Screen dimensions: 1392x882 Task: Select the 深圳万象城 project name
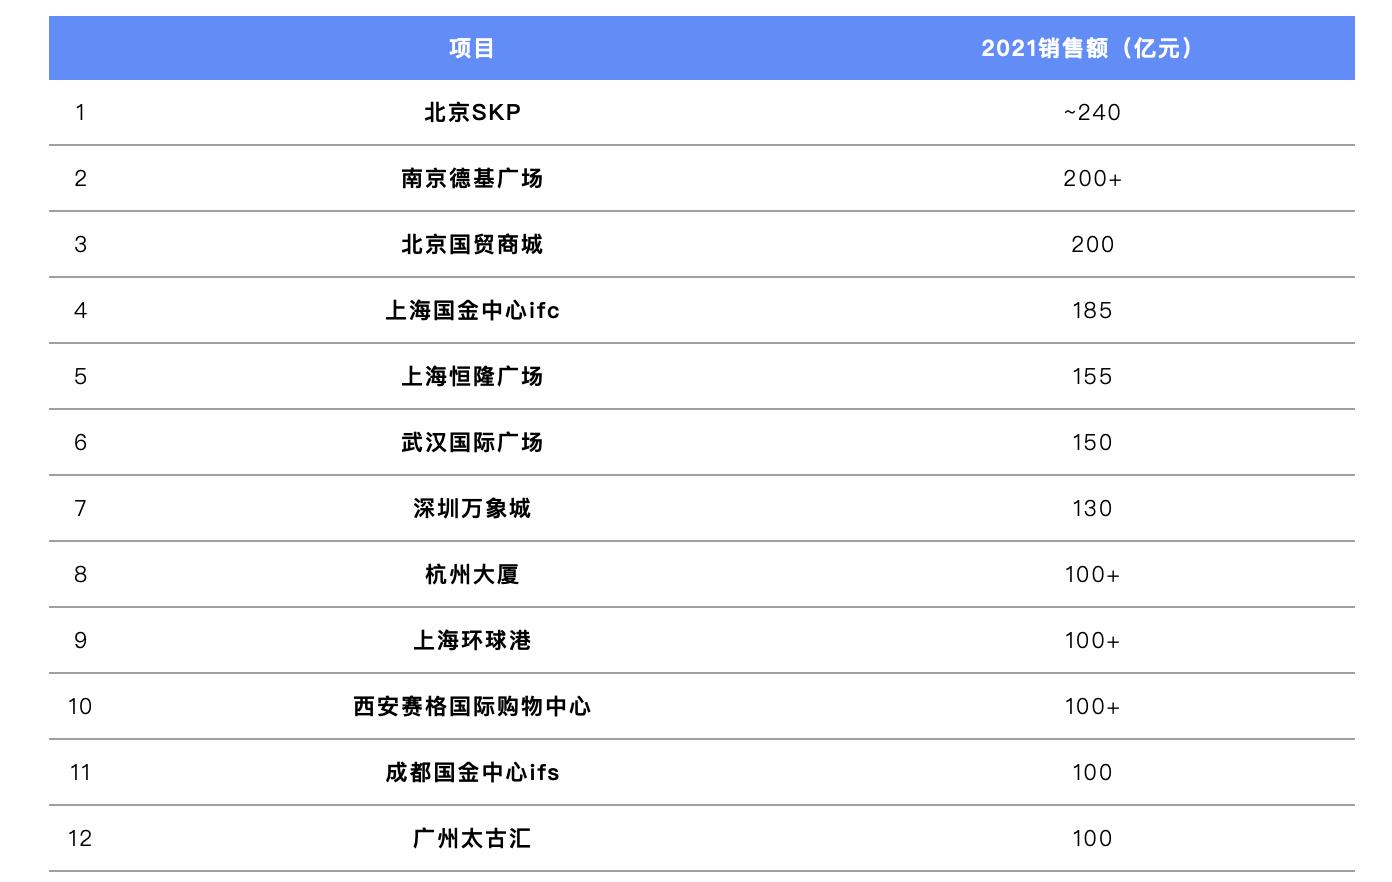pyautogui.click(x=472, y=508)
